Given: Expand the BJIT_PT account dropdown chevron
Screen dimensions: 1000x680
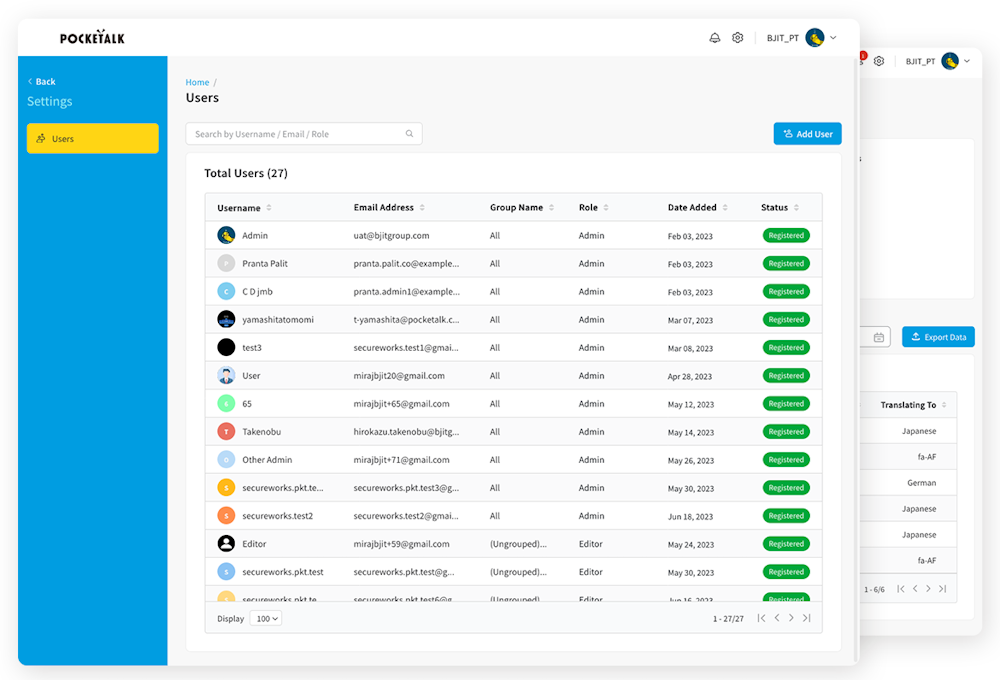Looking at the screenshot, I should 833,38.
